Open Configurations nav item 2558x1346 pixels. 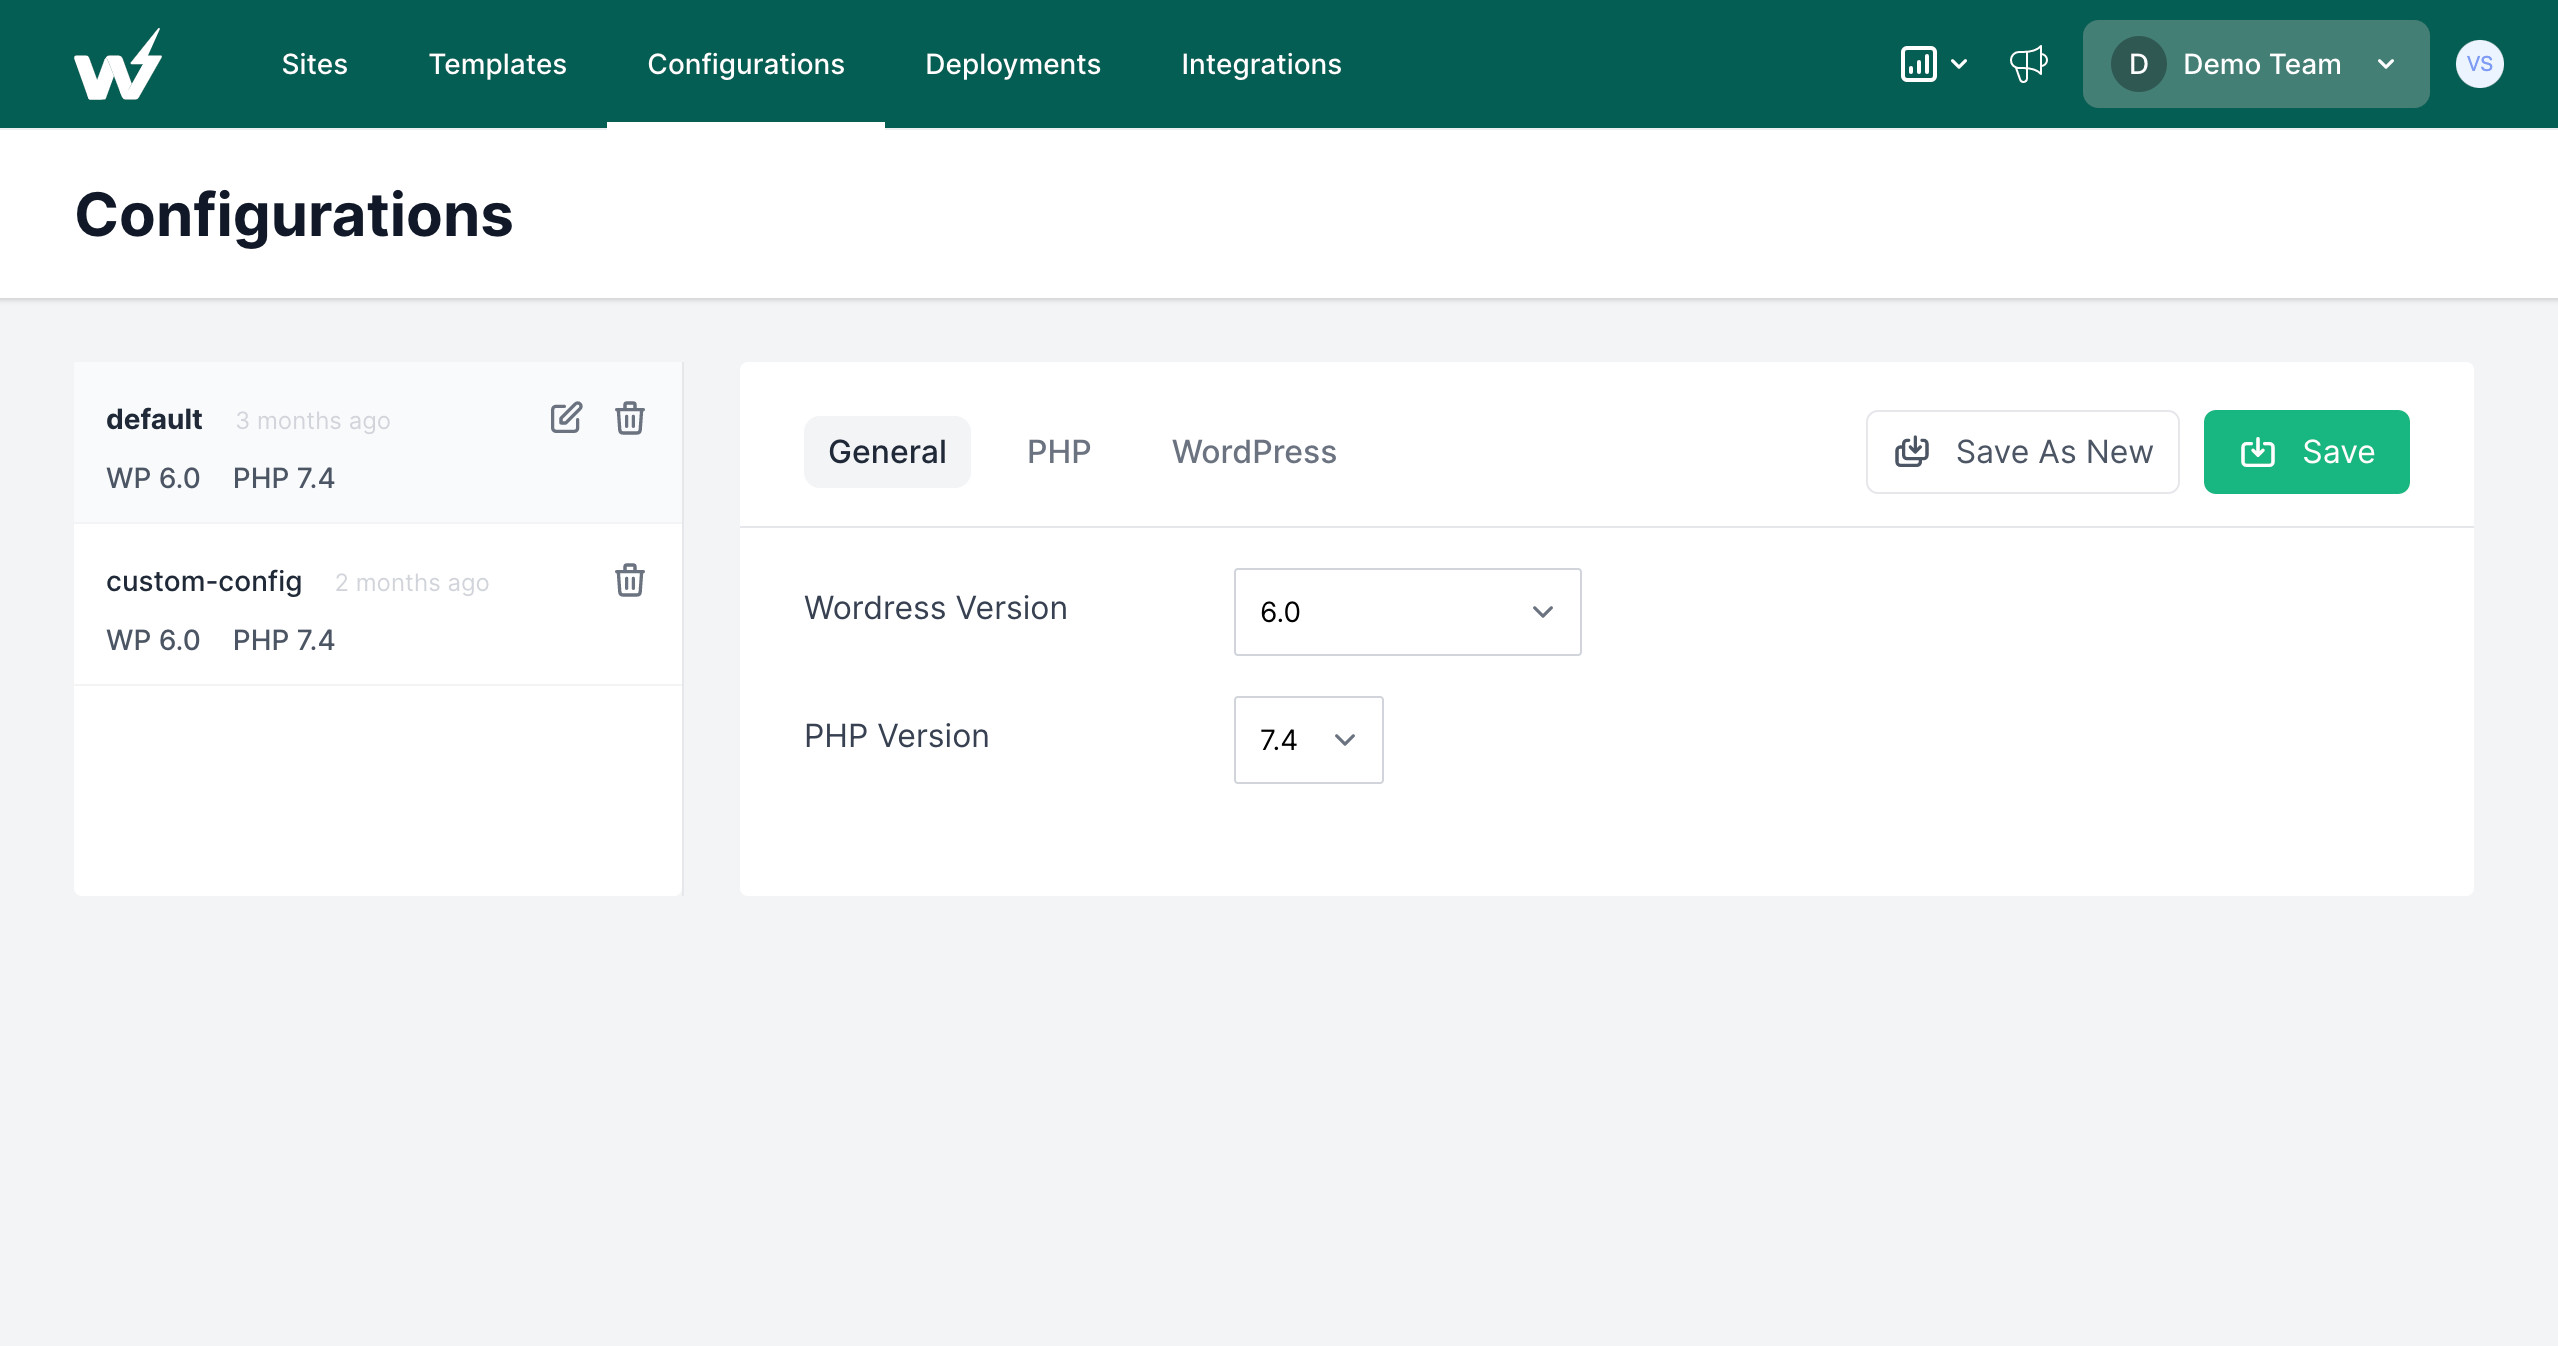(746, 64)
